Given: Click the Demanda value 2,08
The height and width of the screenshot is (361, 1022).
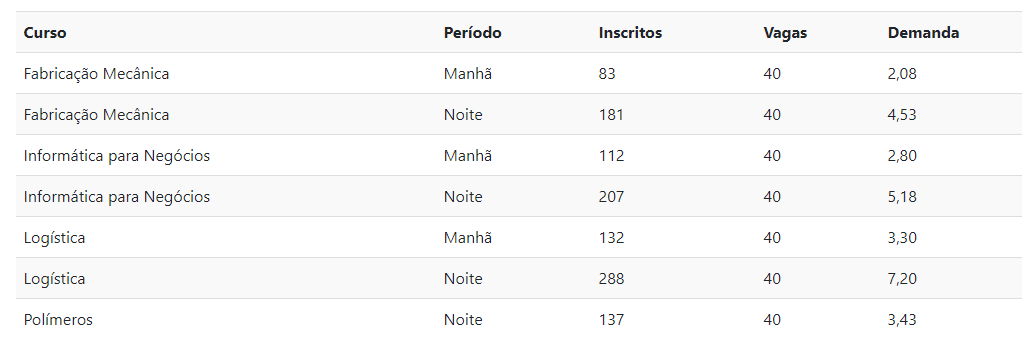Looking at the screenshot, I should (x=902, y=74).
